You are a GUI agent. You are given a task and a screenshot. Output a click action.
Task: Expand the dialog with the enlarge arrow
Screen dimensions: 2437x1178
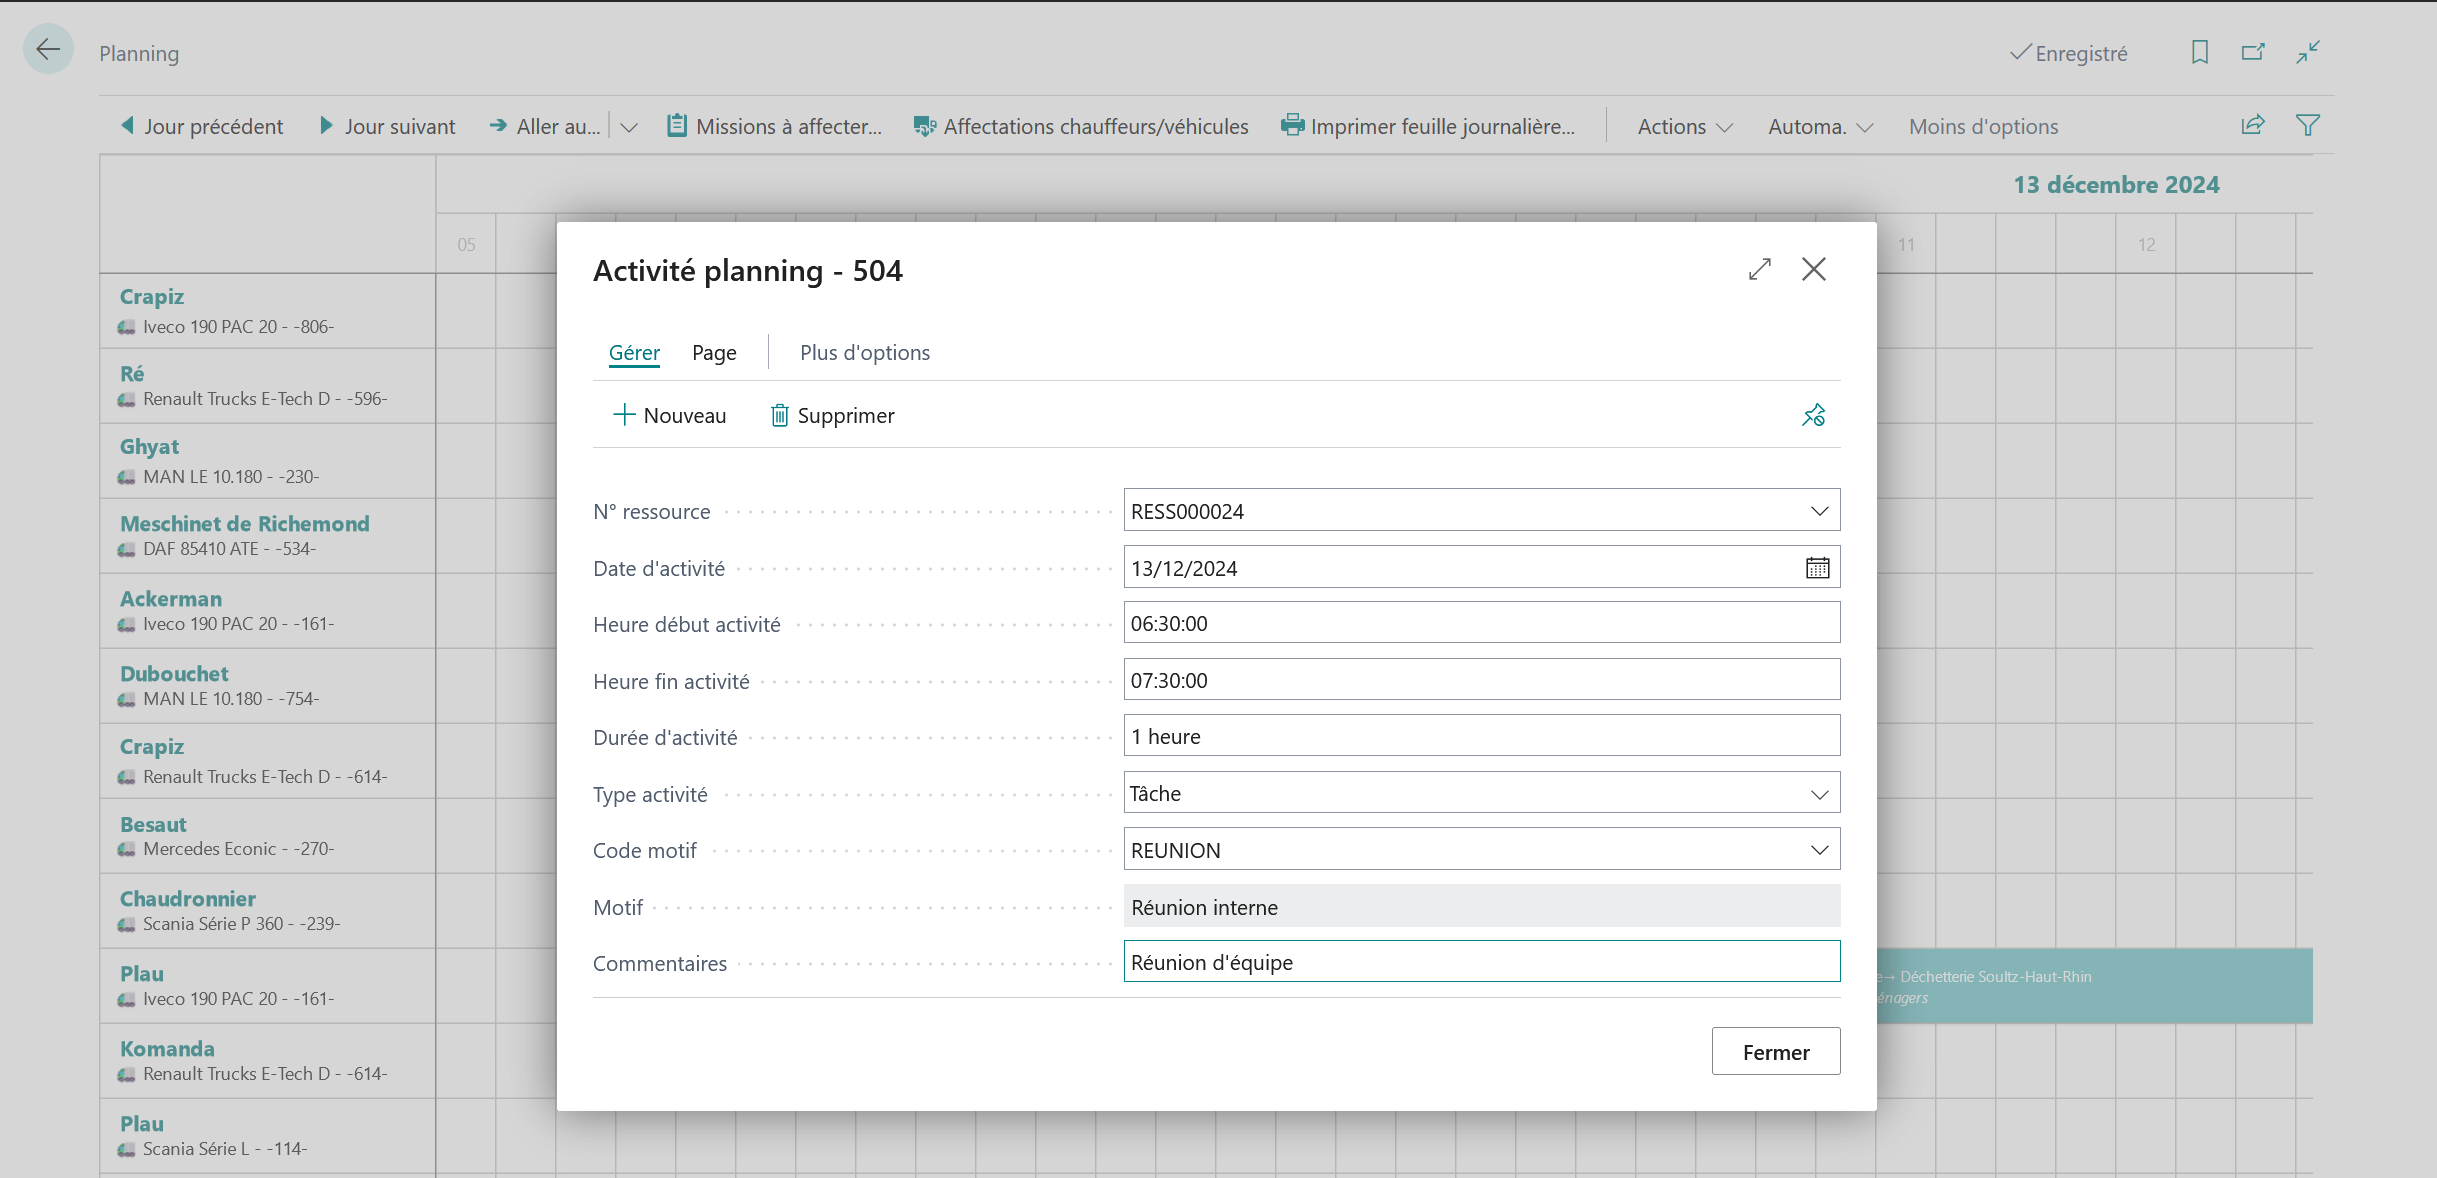1760,269
